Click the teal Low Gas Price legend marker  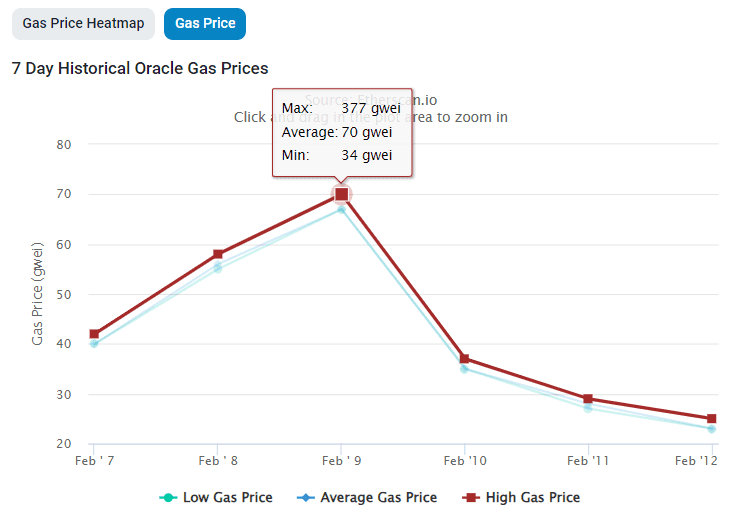[168, 497]
